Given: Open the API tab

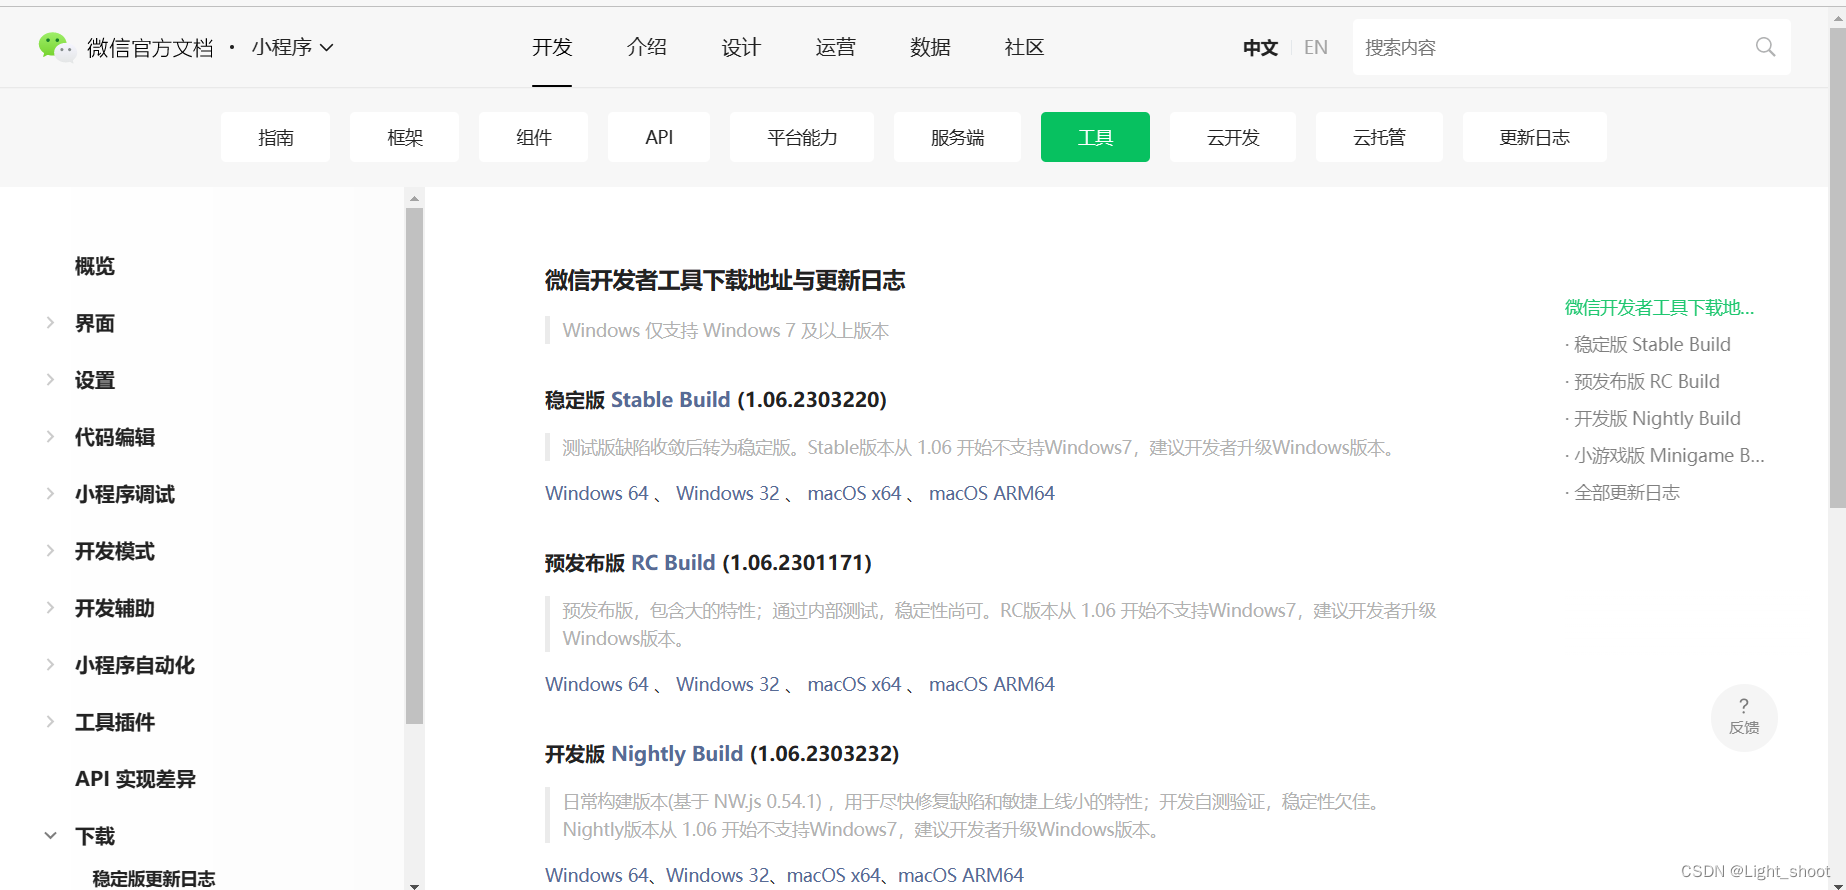Looking at the screenshot, I should click(659, 137).
